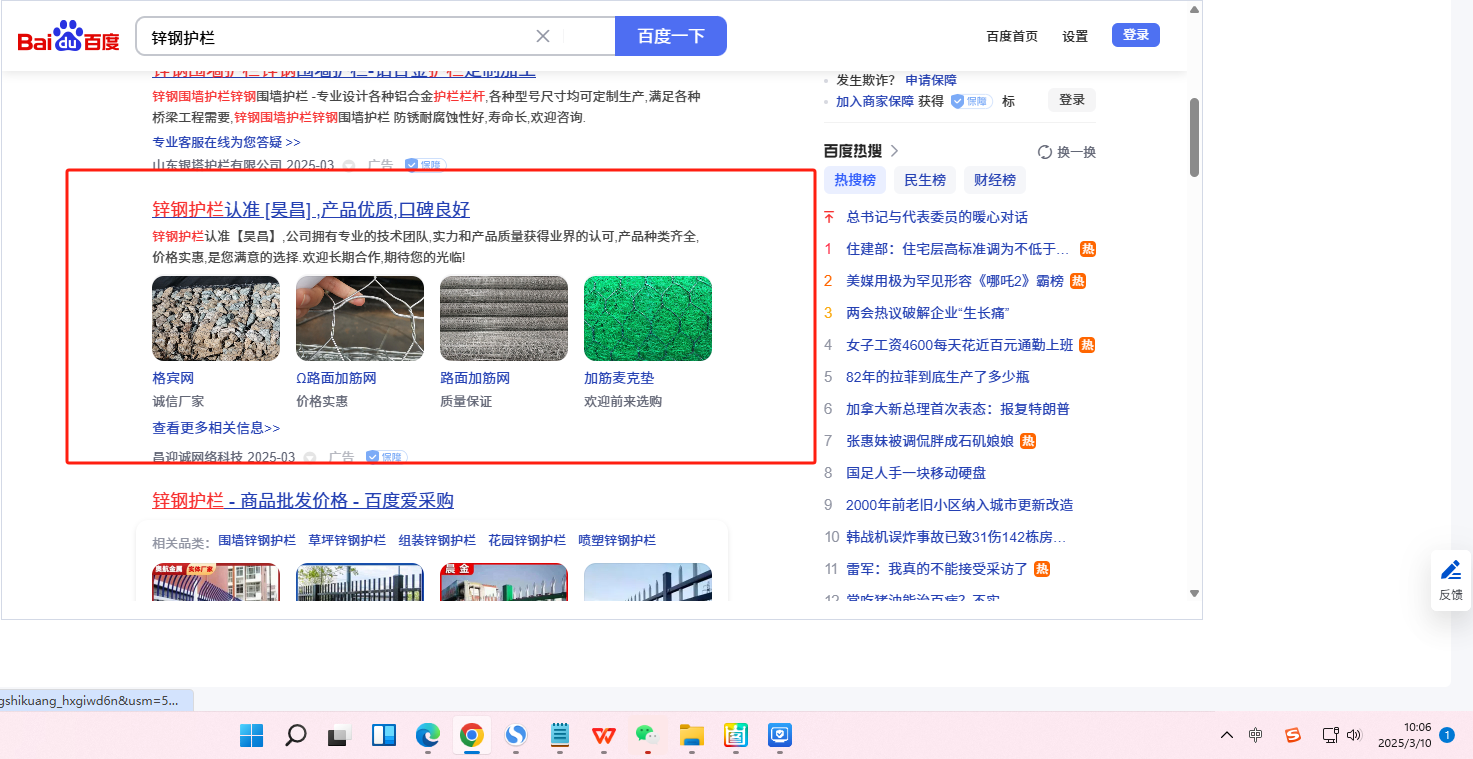
Task: Open the Windows Start menu
Action: (x=251, y=736)
